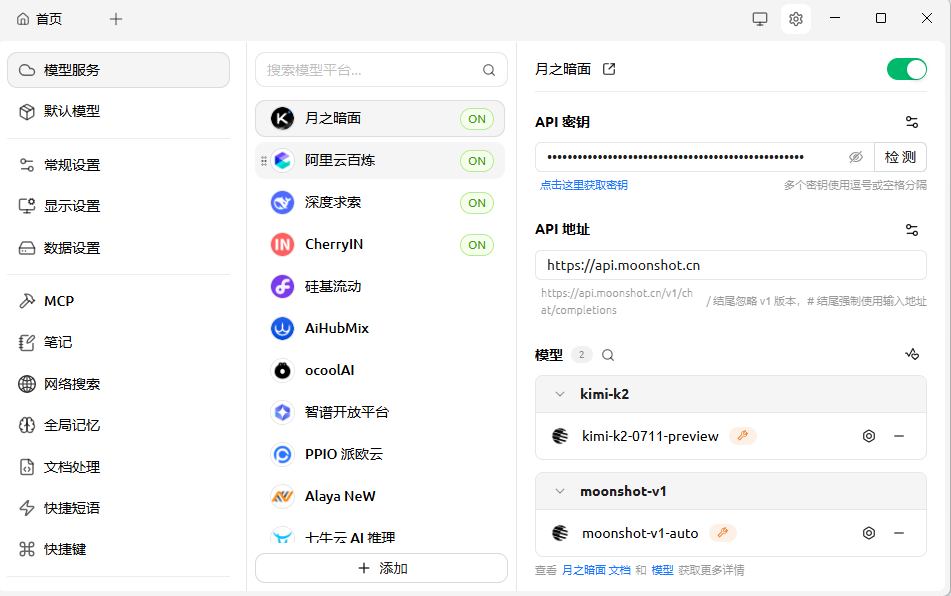
Task: Select the CherryIN provider icon
Action: click(282, 244)
